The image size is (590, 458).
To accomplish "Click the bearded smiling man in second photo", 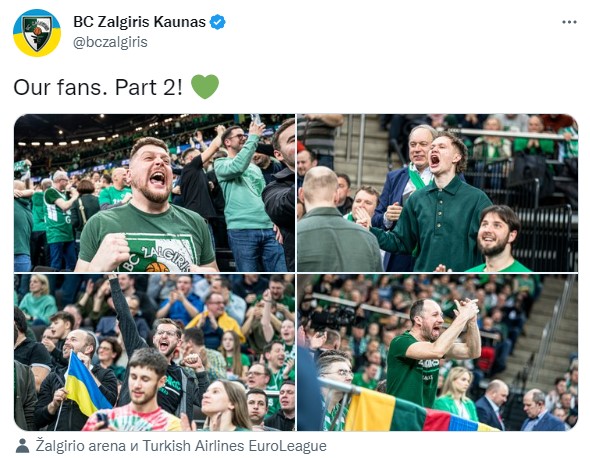I will (498, 239).
